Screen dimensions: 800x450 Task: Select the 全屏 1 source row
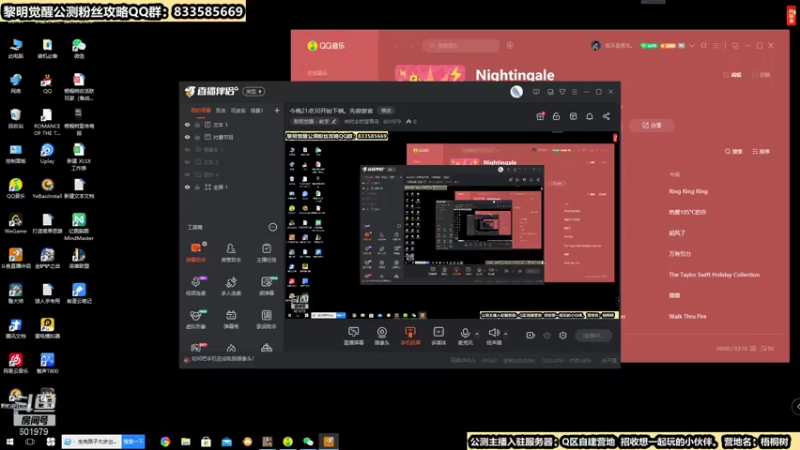click(x=232, y=187)
